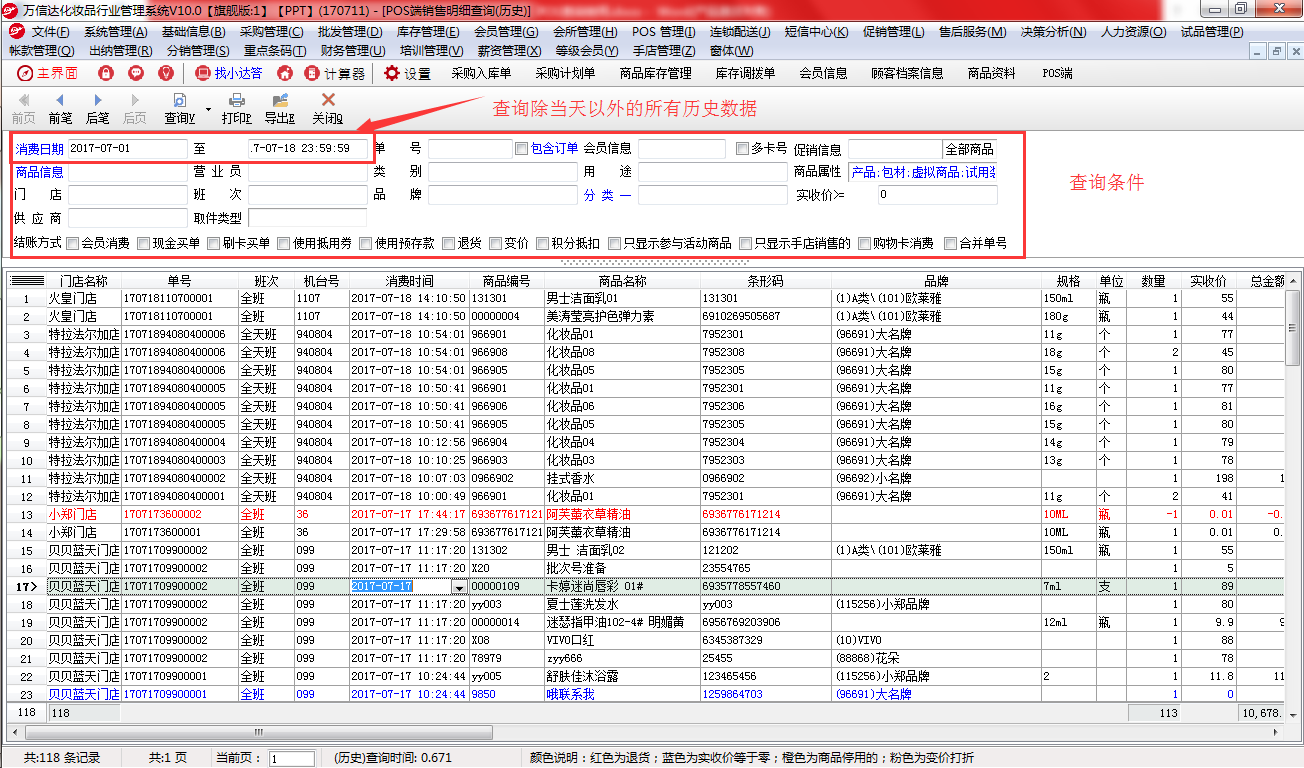Sort by the 消费时间 column header
Image resolution: width=1304 pixels, height=768 pixels.
tap(409, 281)
